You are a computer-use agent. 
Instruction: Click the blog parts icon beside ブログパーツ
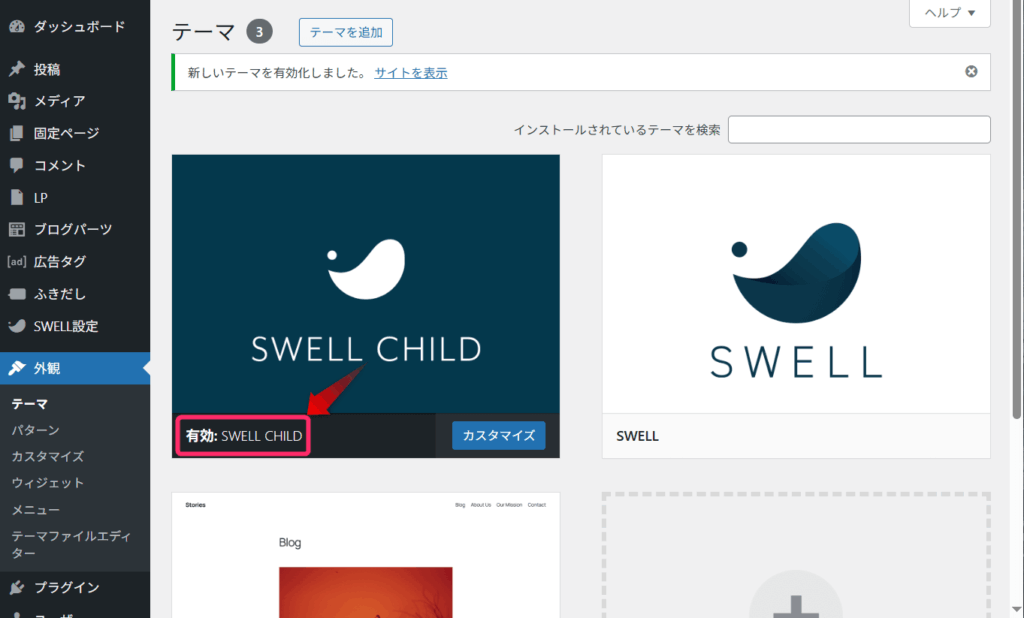point(17,229)
